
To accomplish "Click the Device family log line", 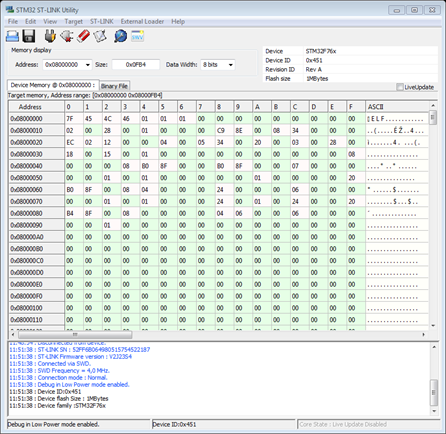I will [57, 406].
